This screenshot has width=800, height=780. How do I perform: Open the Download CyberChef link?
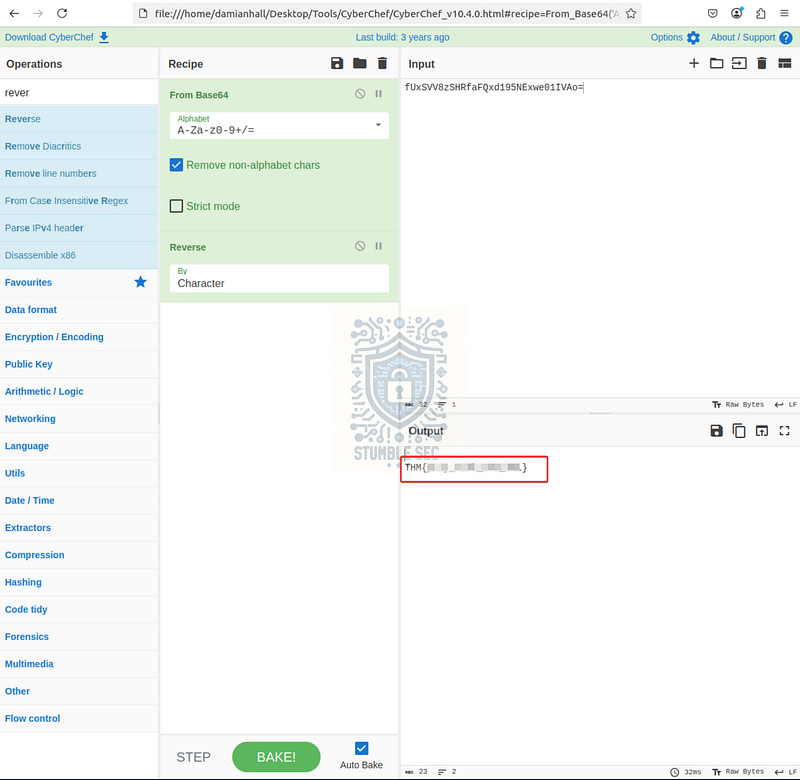pos(57,37)
